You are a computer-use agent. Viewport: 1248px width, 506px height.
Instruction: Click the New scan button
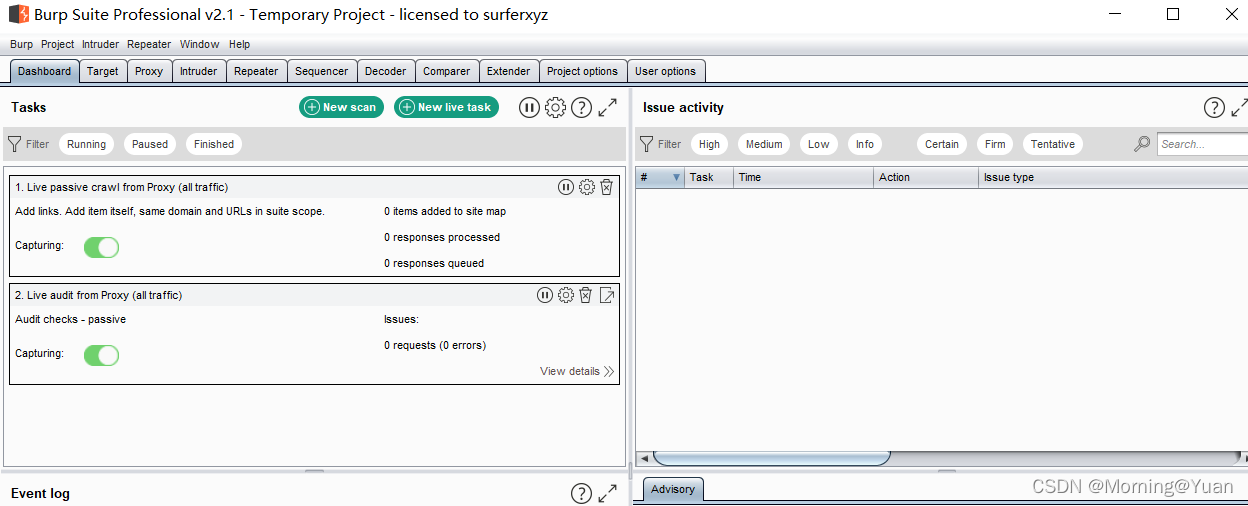[341, 107]
